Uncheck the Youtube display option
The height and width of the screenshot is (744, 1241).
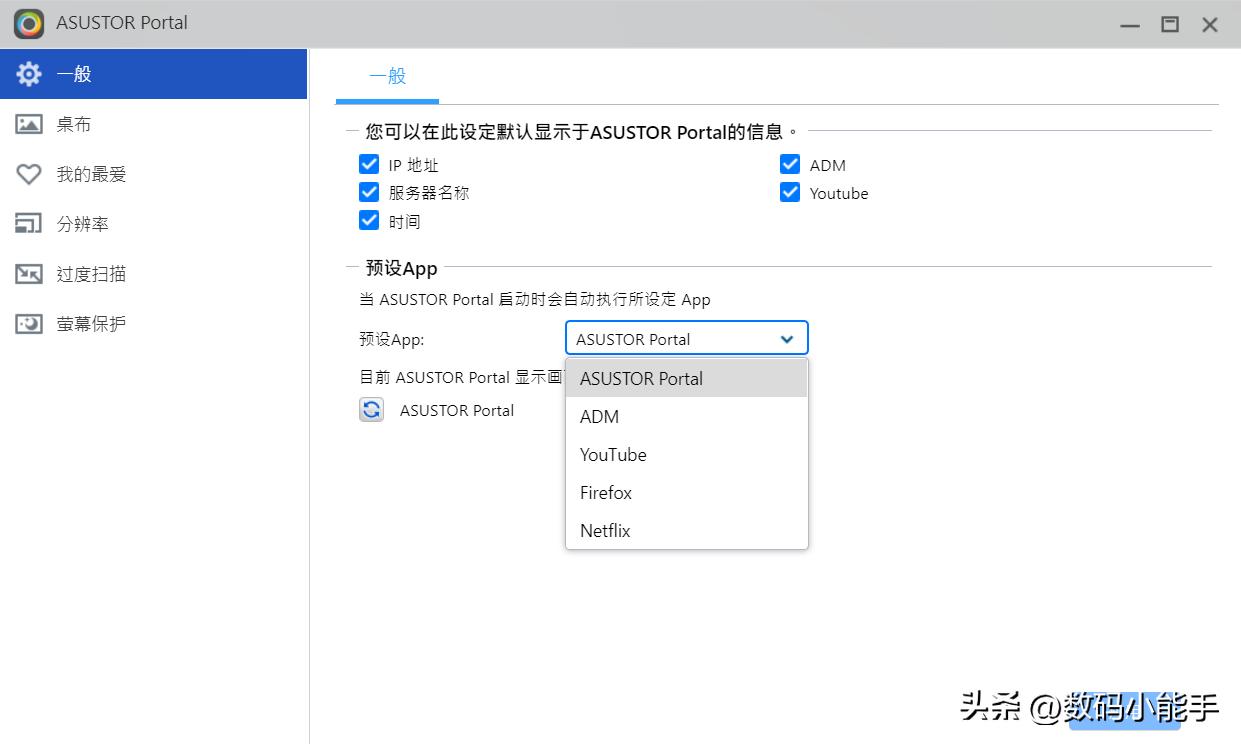(x=790, y=193)
